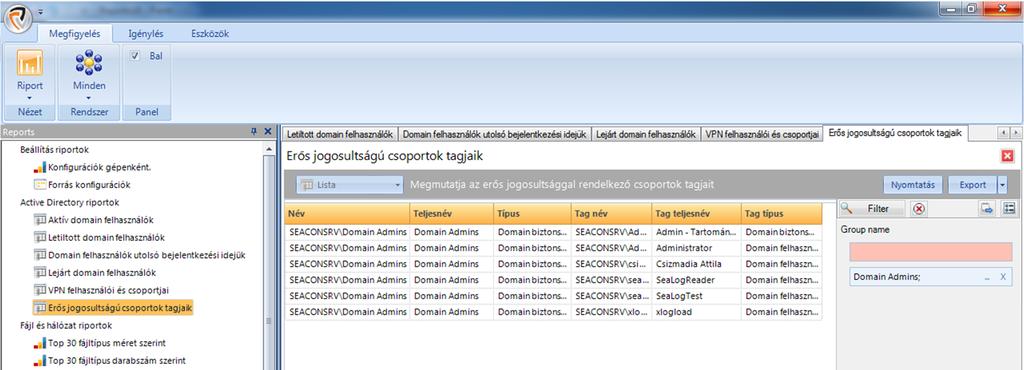The width and height of the screenshot is (1024, 370).
Task: Click the ellipsis on Domain Admins filter
Action: pyautogui.click(x=987, y=277)
